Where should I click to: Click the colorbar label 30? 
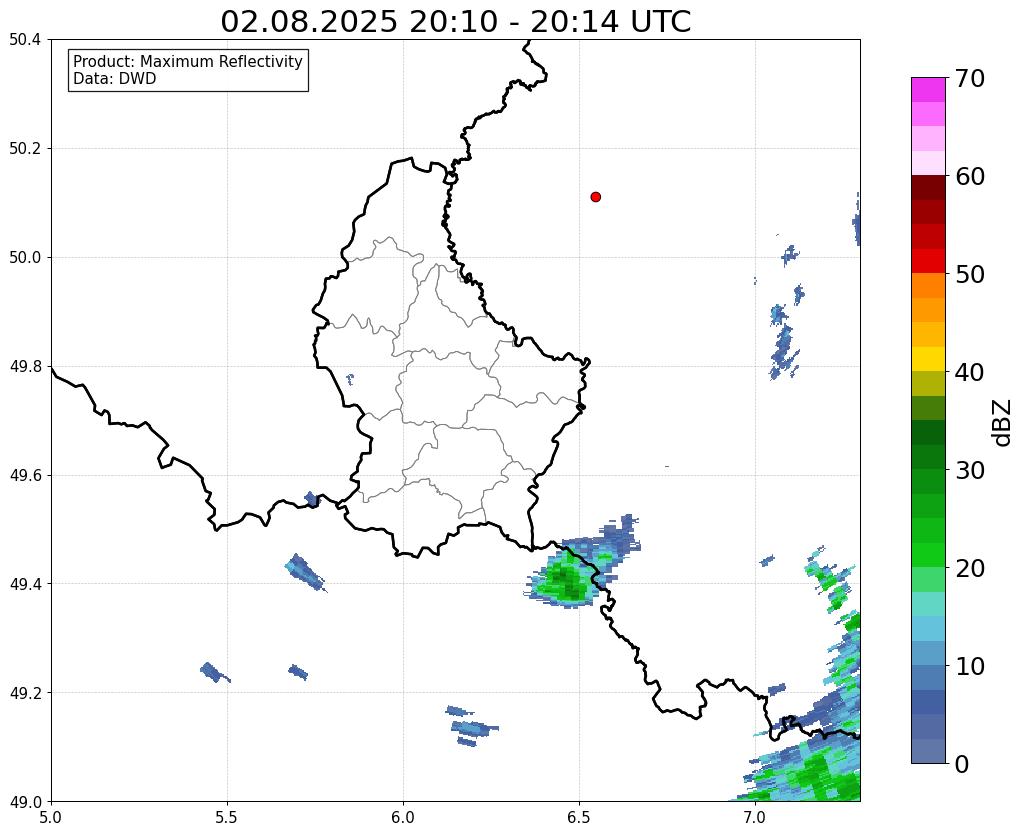(x=970, y=470)
